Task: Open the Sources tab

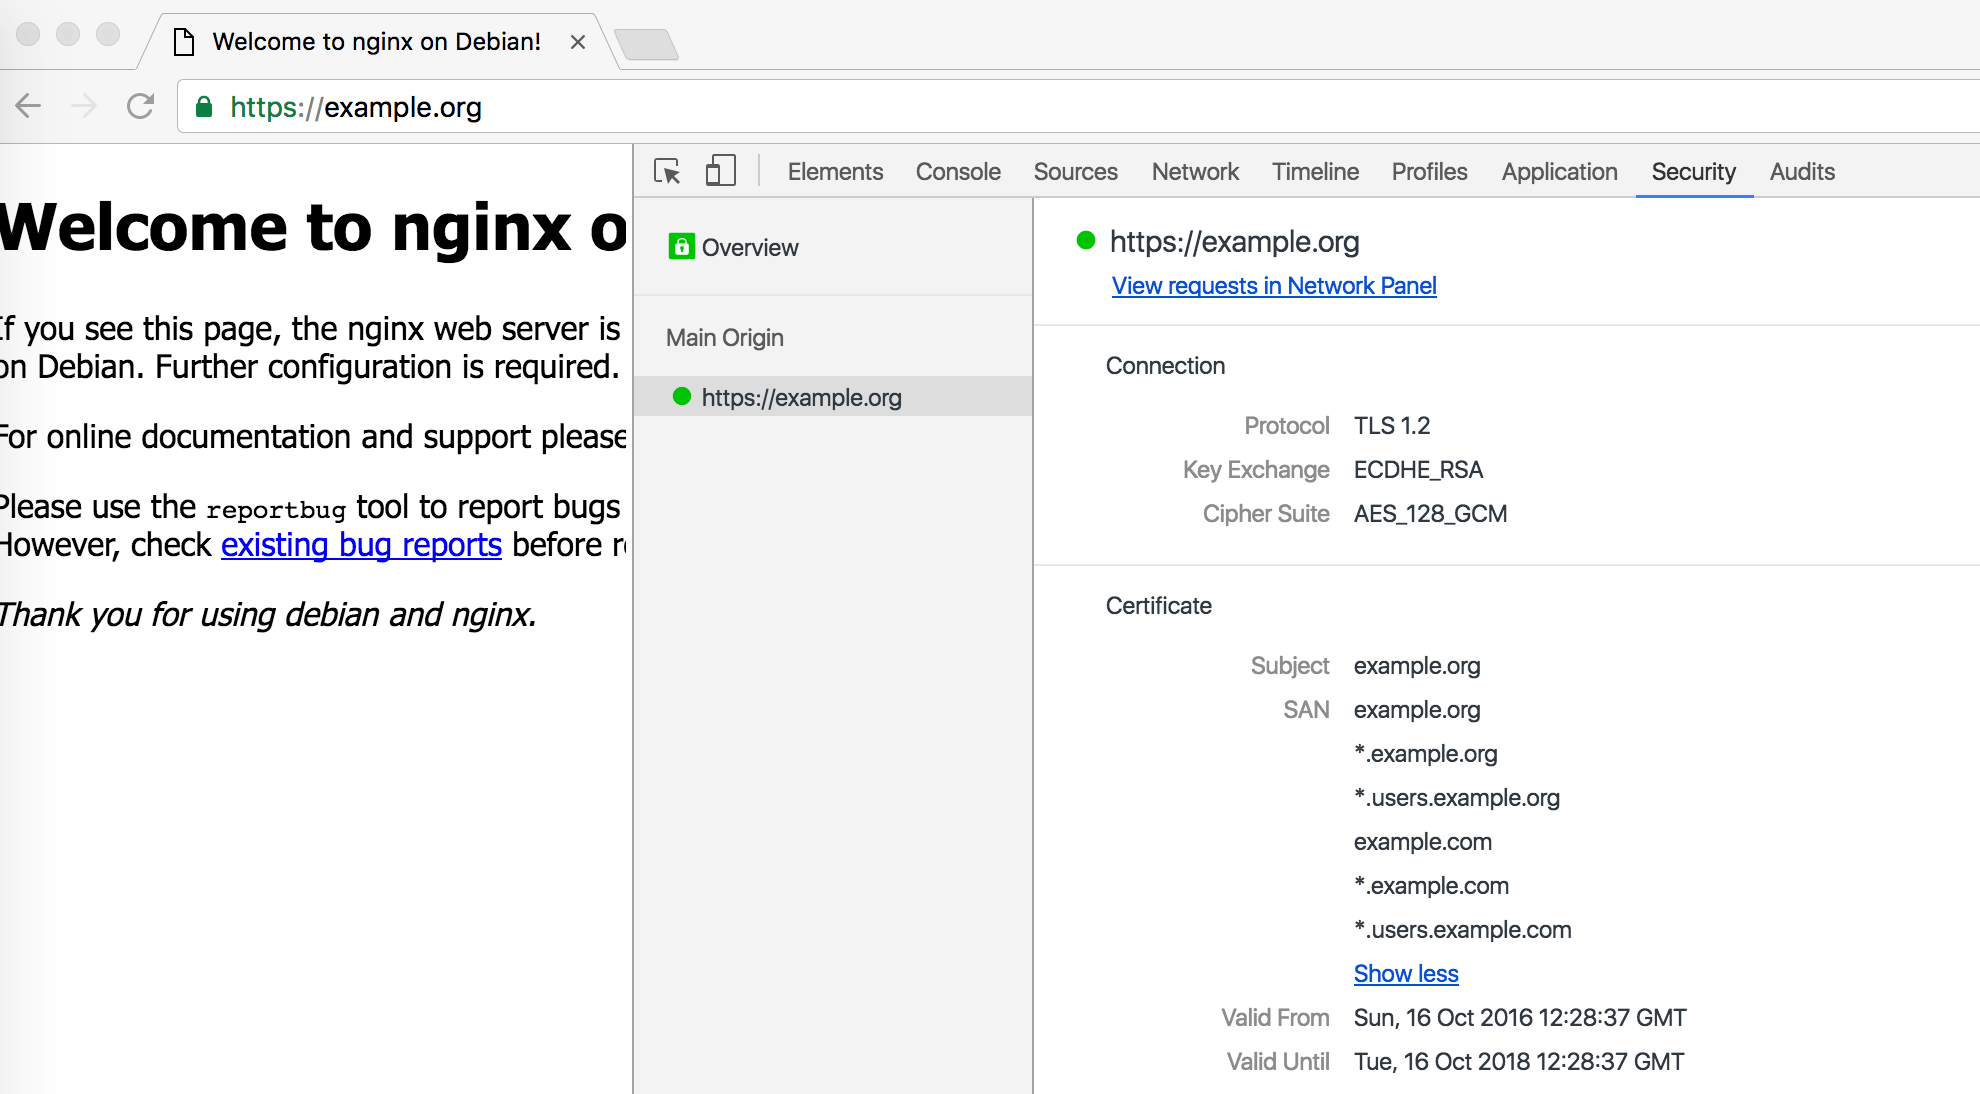Action: point(1075,172)
